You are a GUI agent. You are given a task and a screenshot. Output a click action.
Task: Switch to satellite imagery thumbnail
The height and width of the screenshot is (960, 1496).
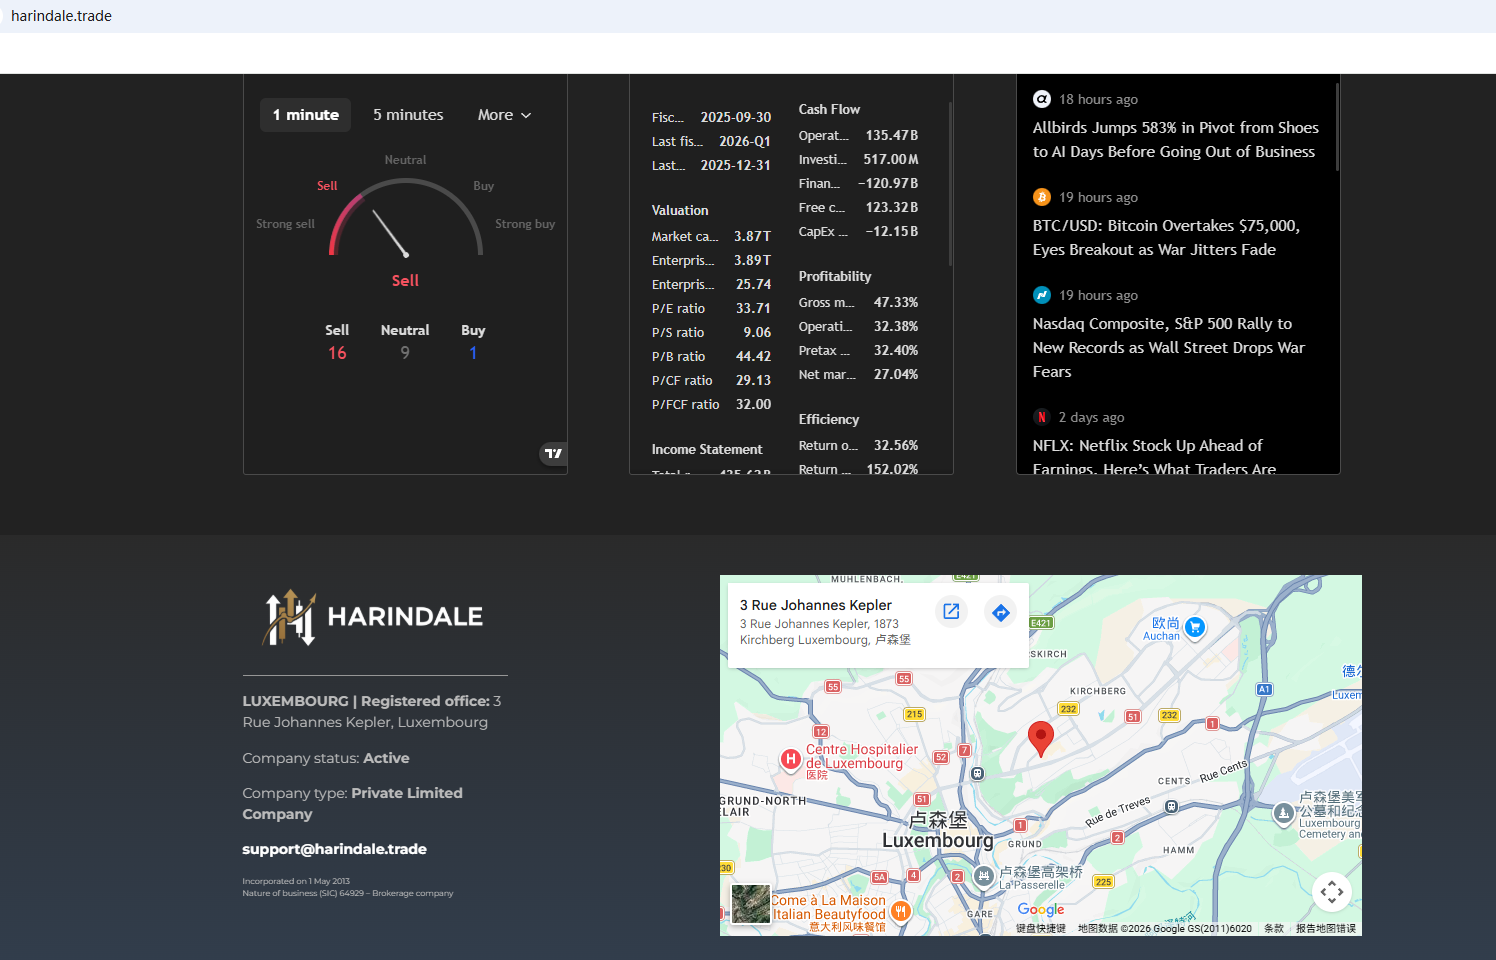[x=750, y=904]
